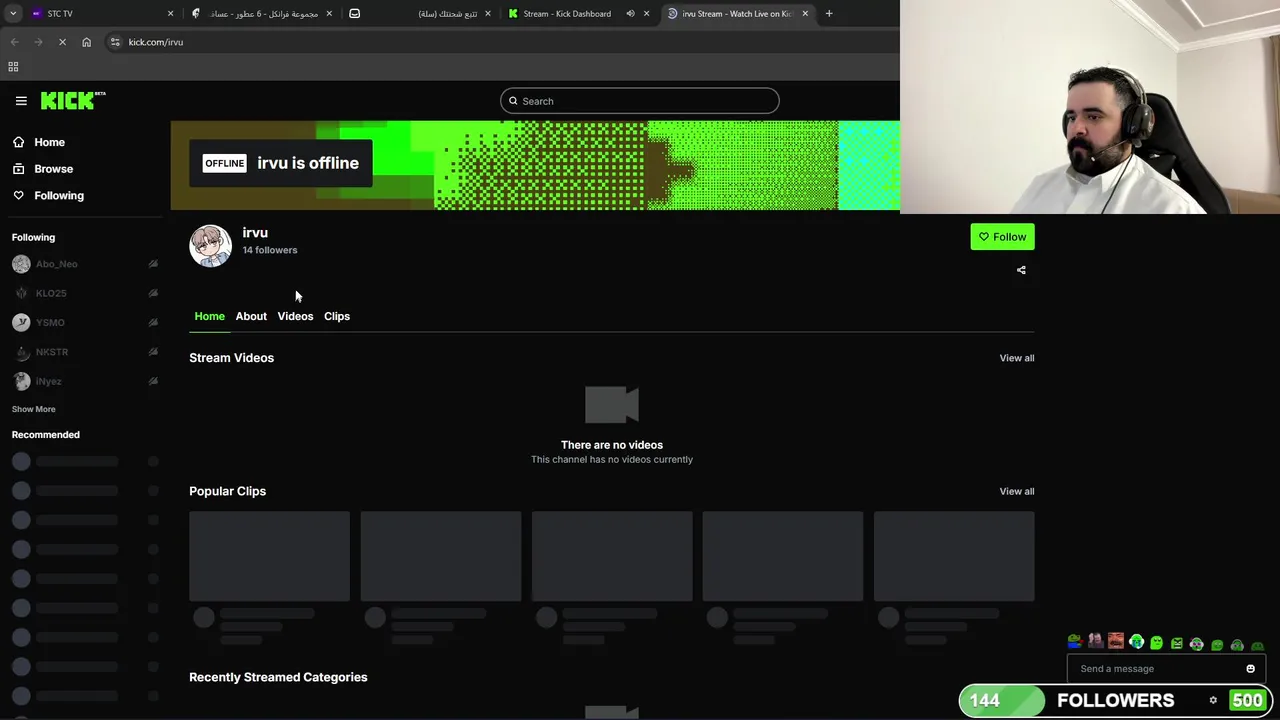This screenshot has height=720, width=1280.
Task: Insert the laughing man face emote
Action: click(x=1116, y=642)
